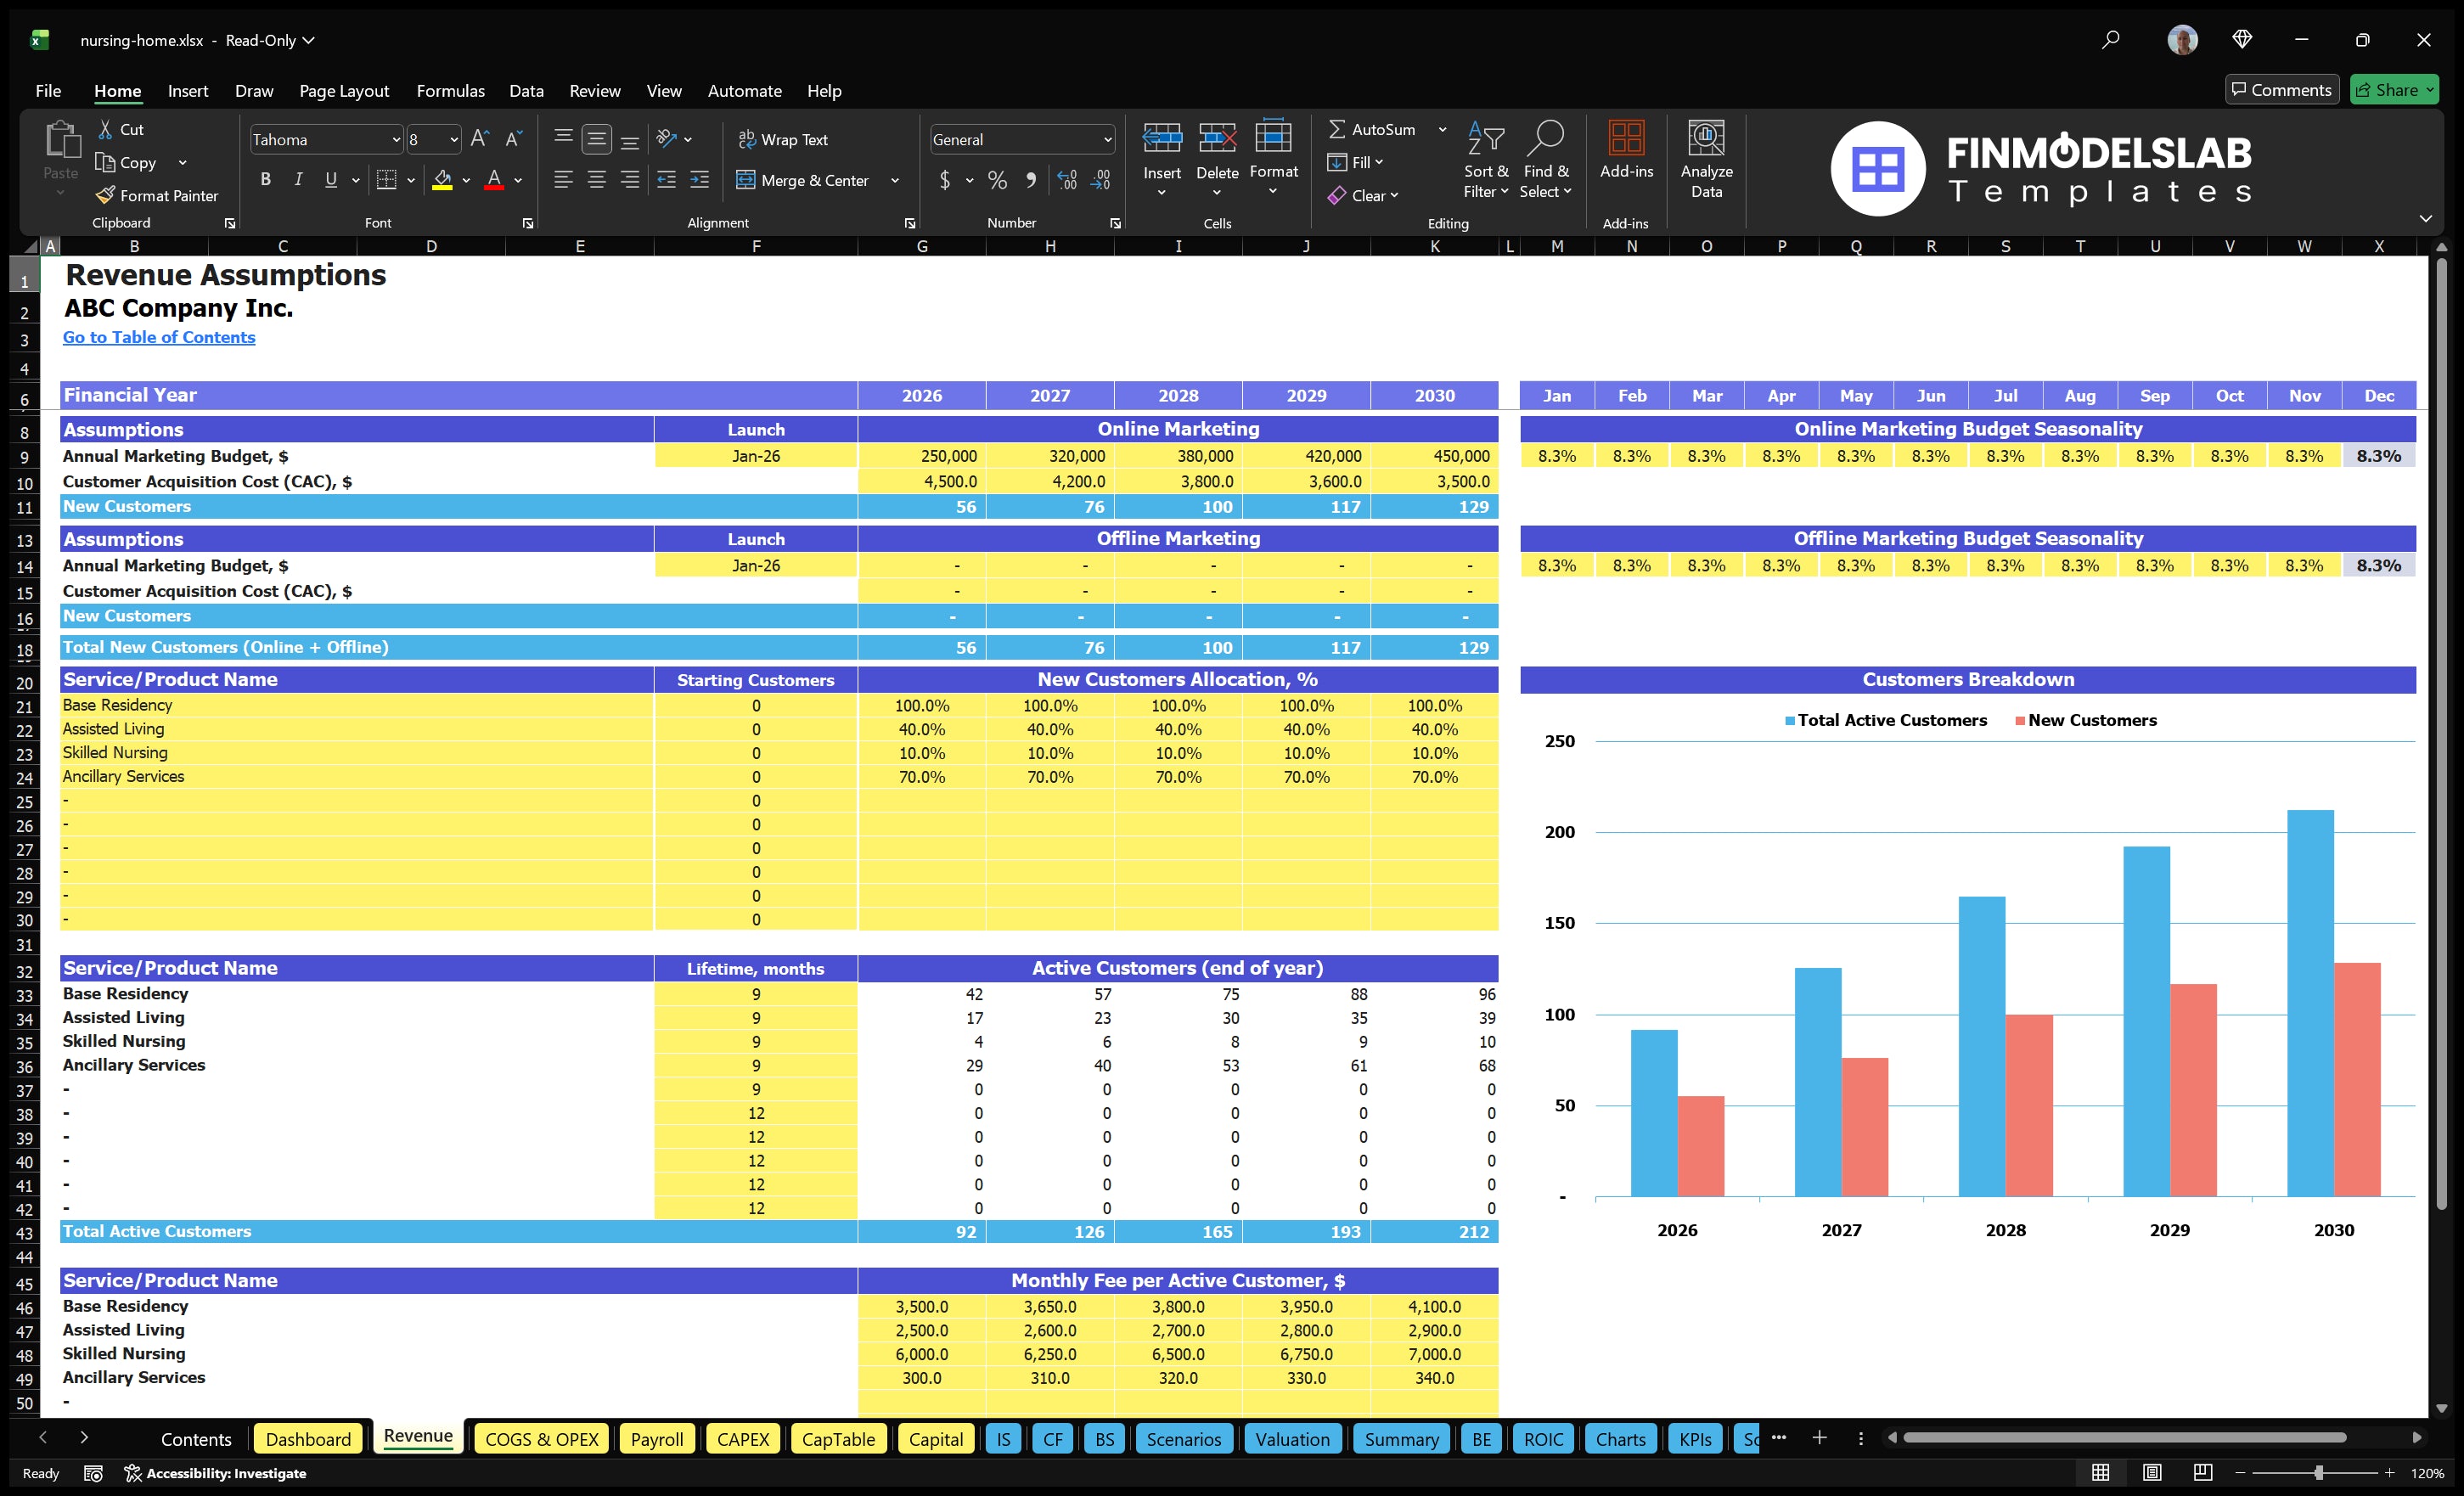The width and height of the screenshot is (2464, 1496).
Task: Click the Go to Table of Contents link
Action: 159,337
